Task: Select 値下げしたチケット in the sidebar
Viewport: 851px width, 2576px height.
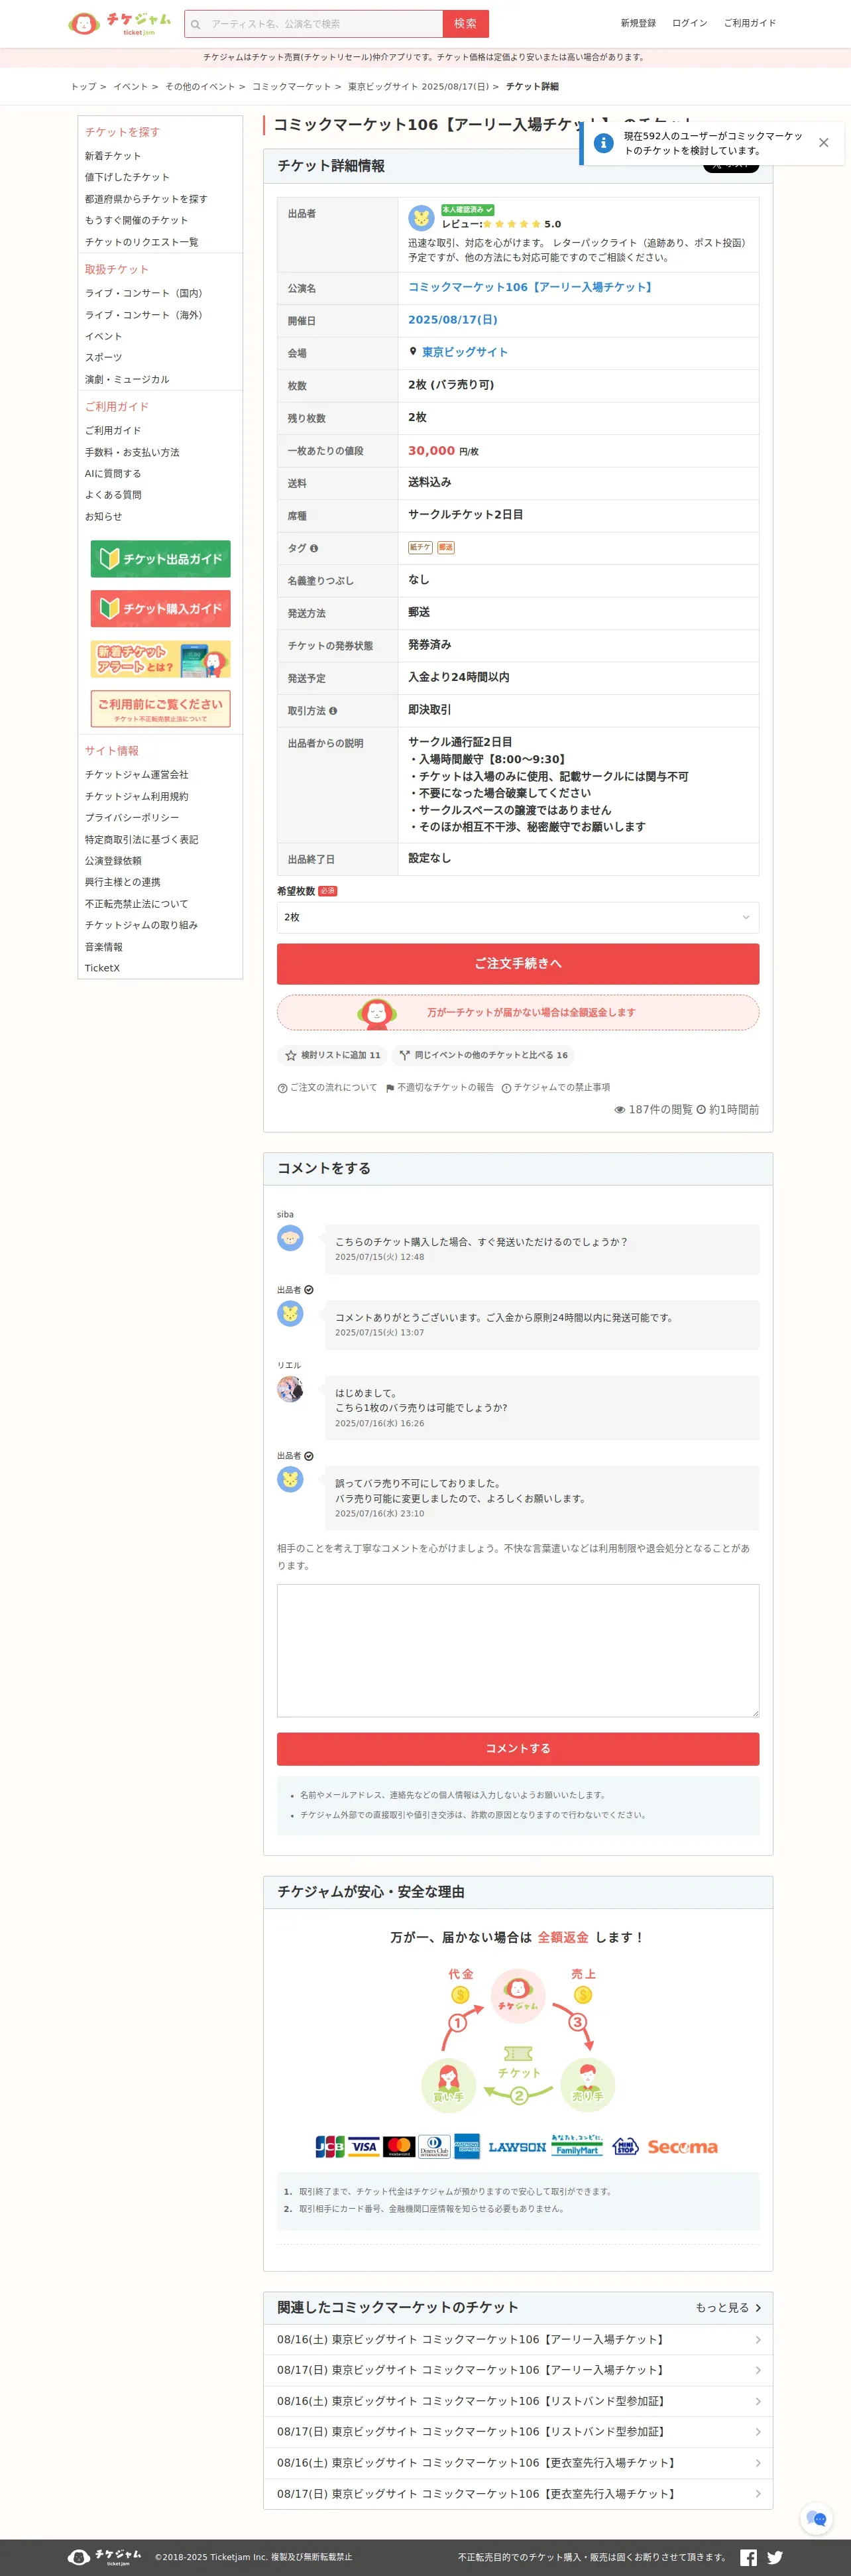Action: (127, 177)
